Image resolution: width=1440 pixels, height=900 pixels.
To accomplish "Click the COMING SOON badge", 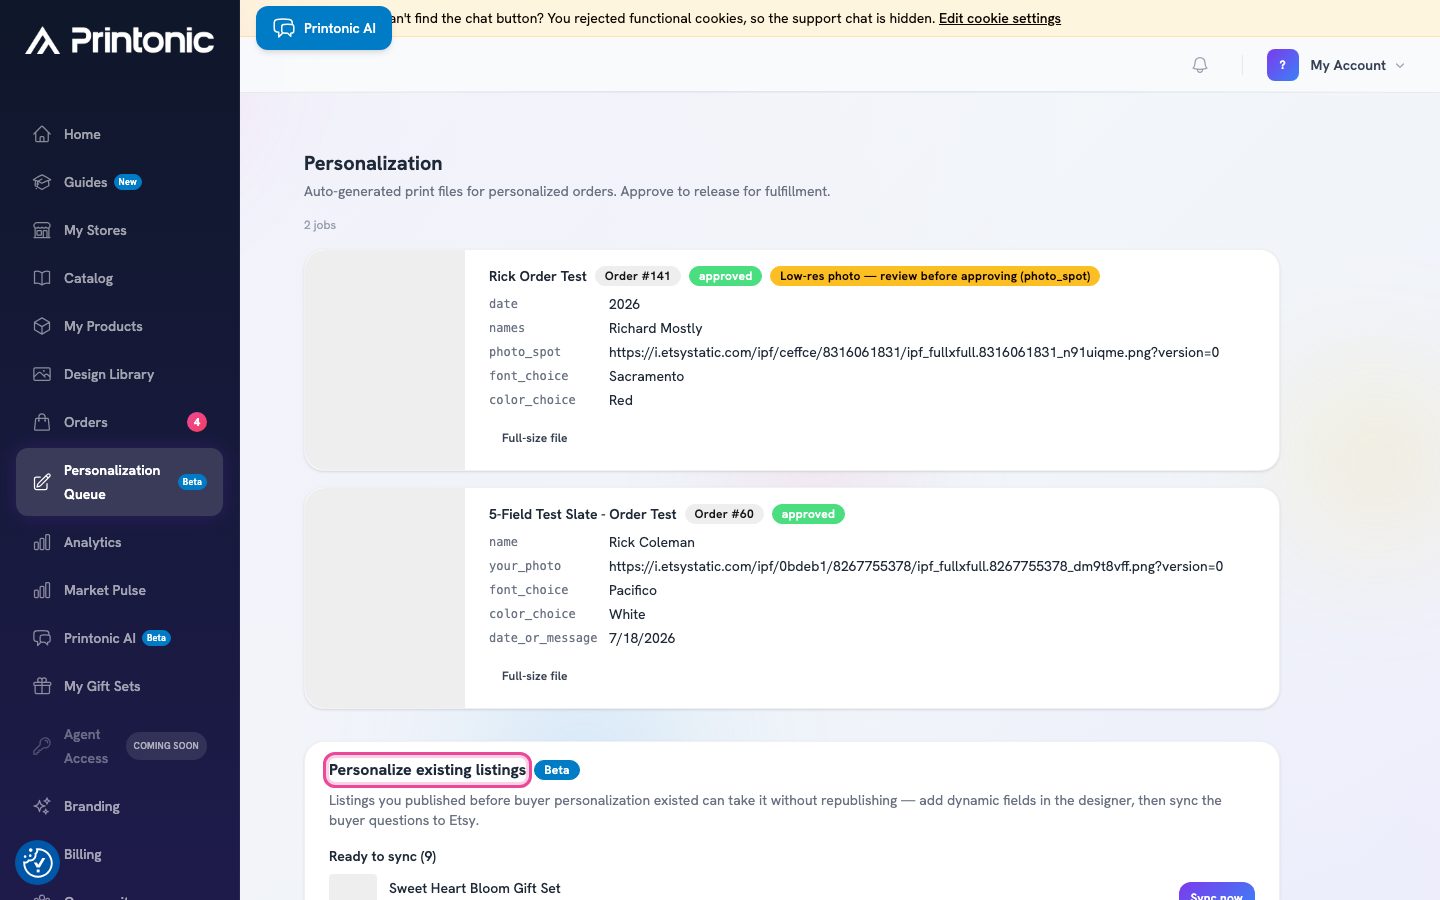I will 166,746.
